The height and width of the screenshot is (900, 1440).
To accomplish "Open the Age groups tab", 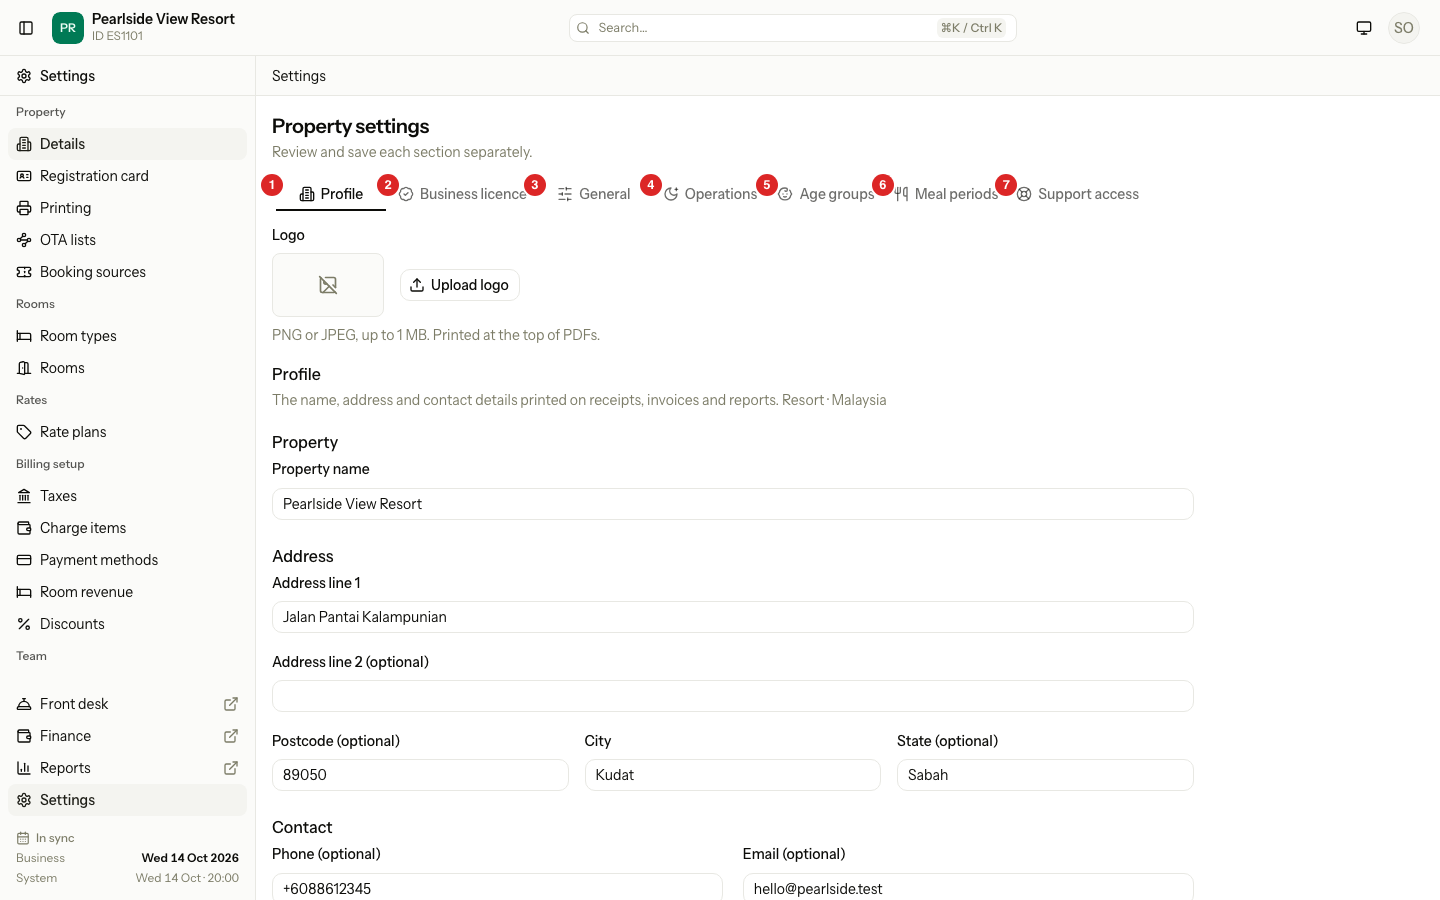I will pos(826,194).
